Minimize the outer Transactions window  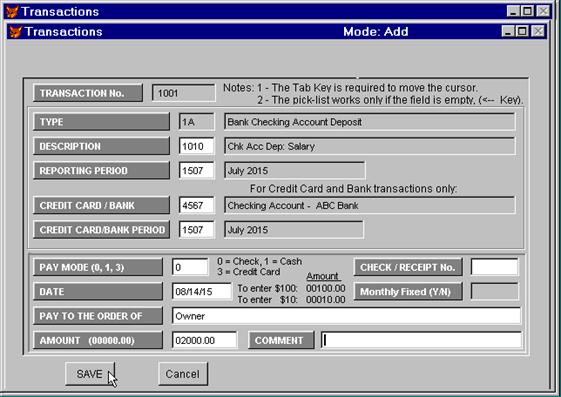click(x=513, y=11)
